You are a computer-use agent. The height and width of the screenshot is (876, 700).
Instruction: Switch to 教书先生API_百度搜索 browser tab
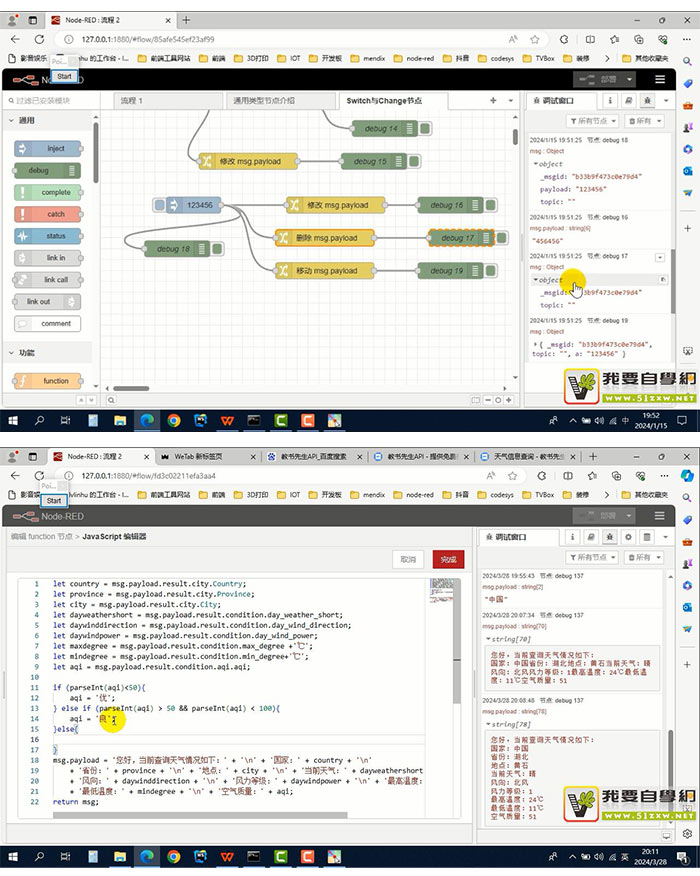coord(313,456)
